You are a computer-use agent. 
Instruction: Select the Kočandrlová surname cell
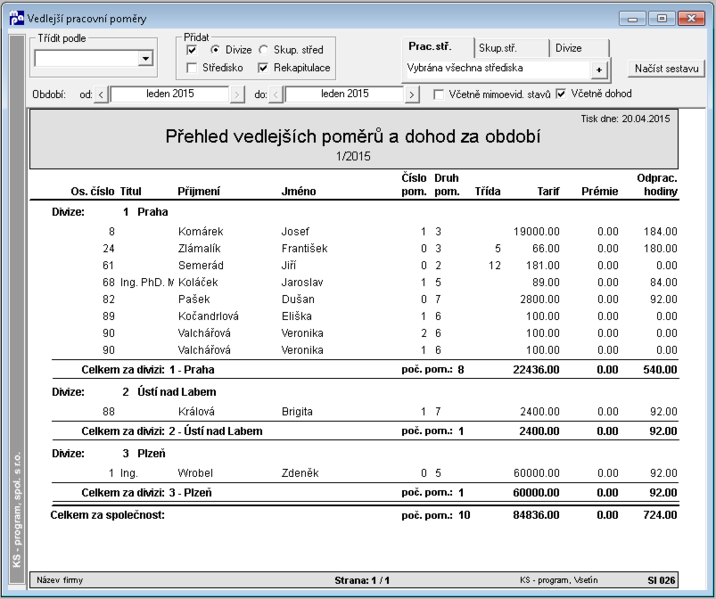[208, 316]
